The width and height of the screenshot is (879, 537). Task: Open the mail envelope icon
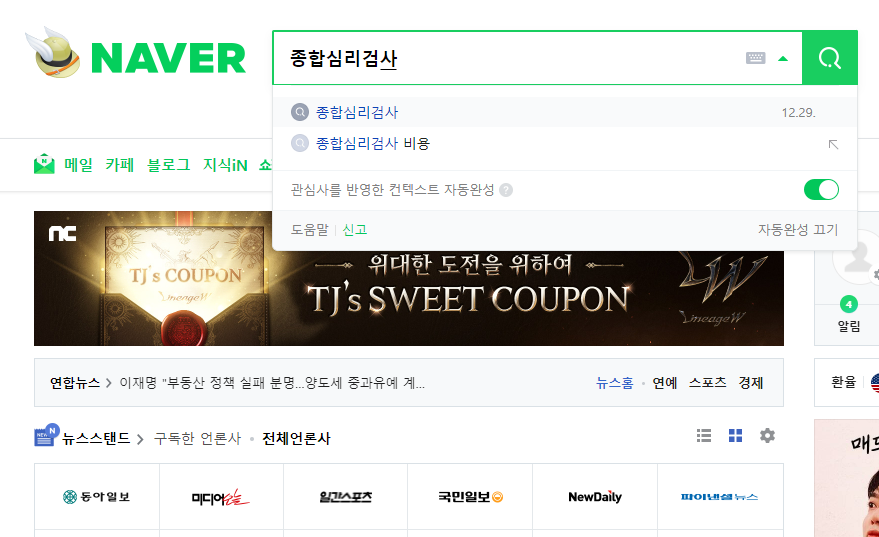coord(44,164)
